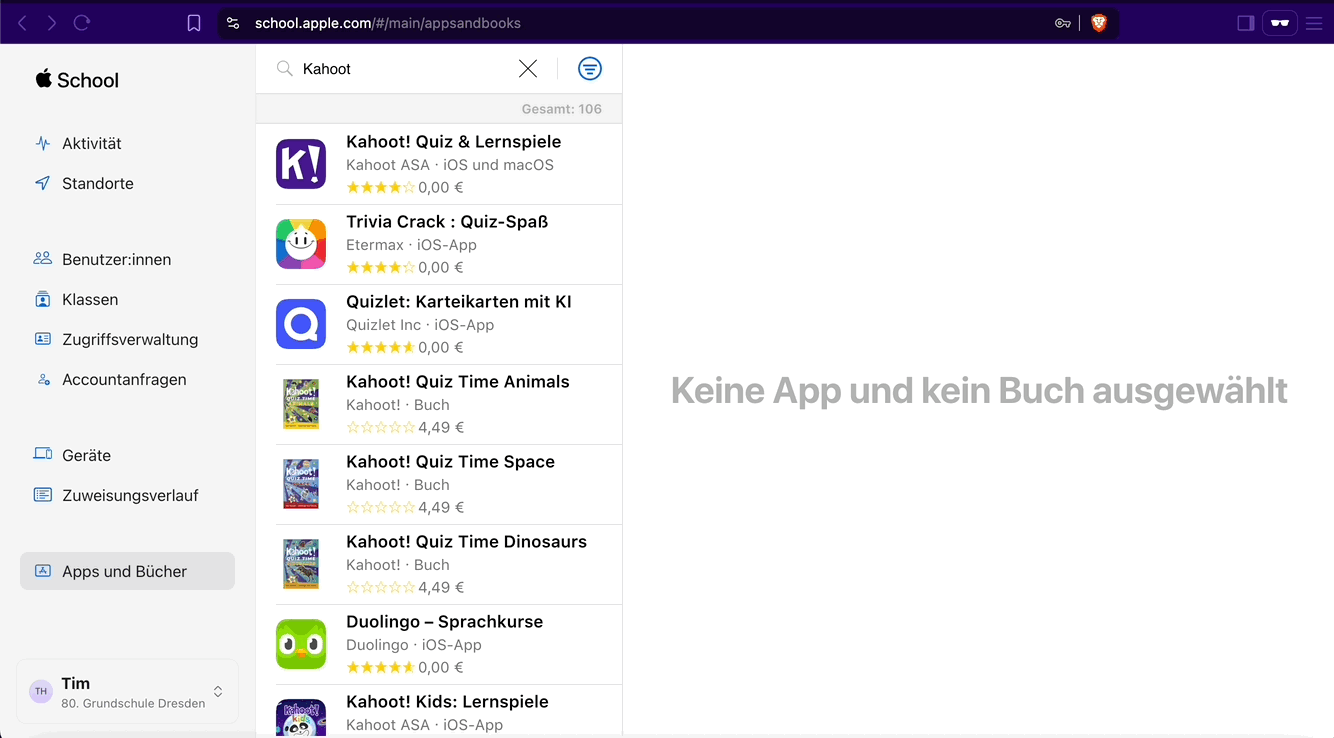
Task: Open Kahoot! Kids: Lernspiele title
Action: pyautogui.click(x=447, y=702)
